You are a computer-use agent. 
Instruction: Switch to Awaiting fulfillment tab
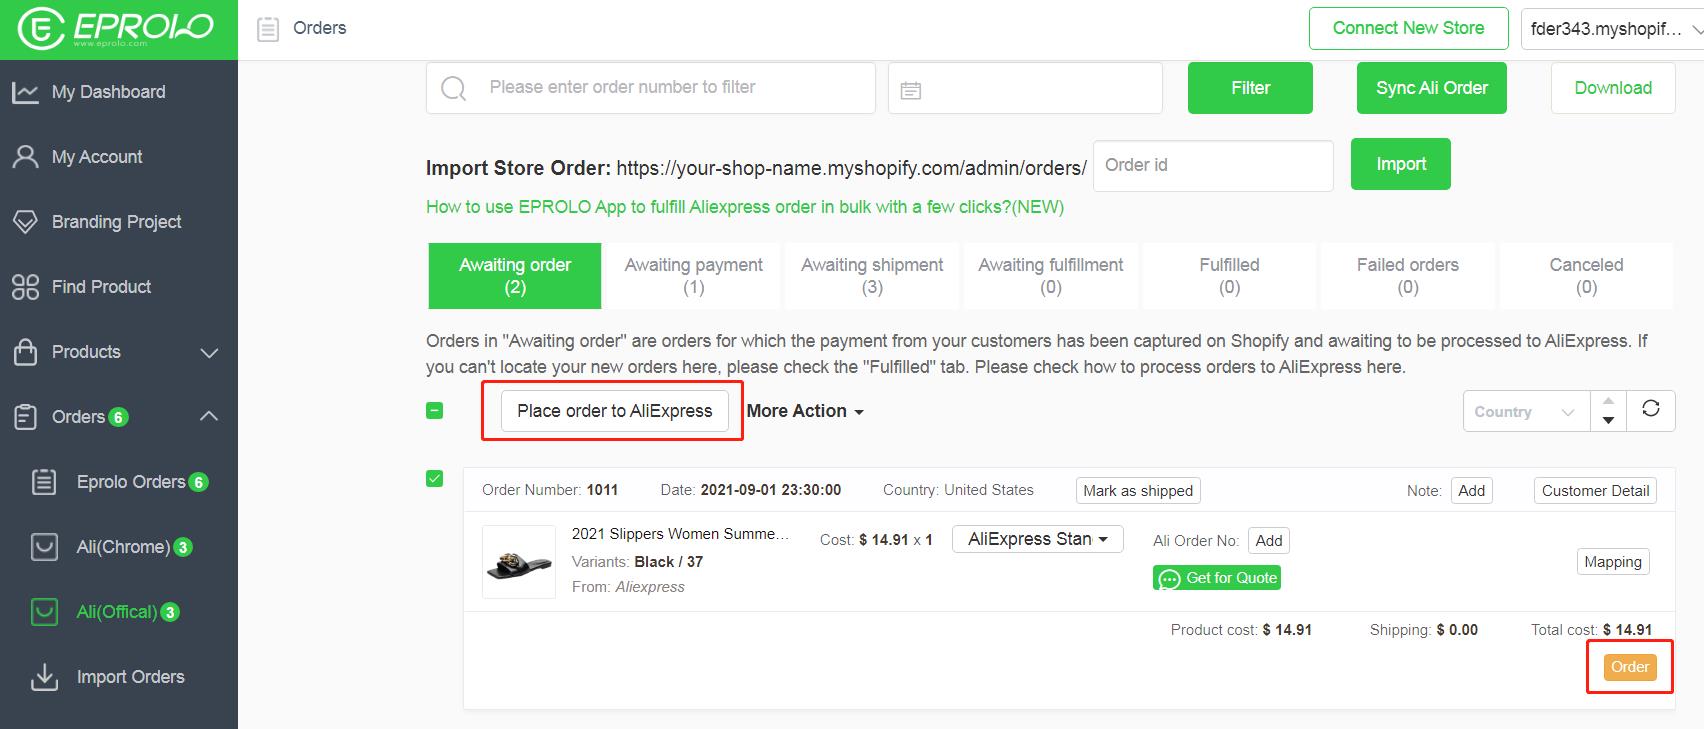point(1051,276)
